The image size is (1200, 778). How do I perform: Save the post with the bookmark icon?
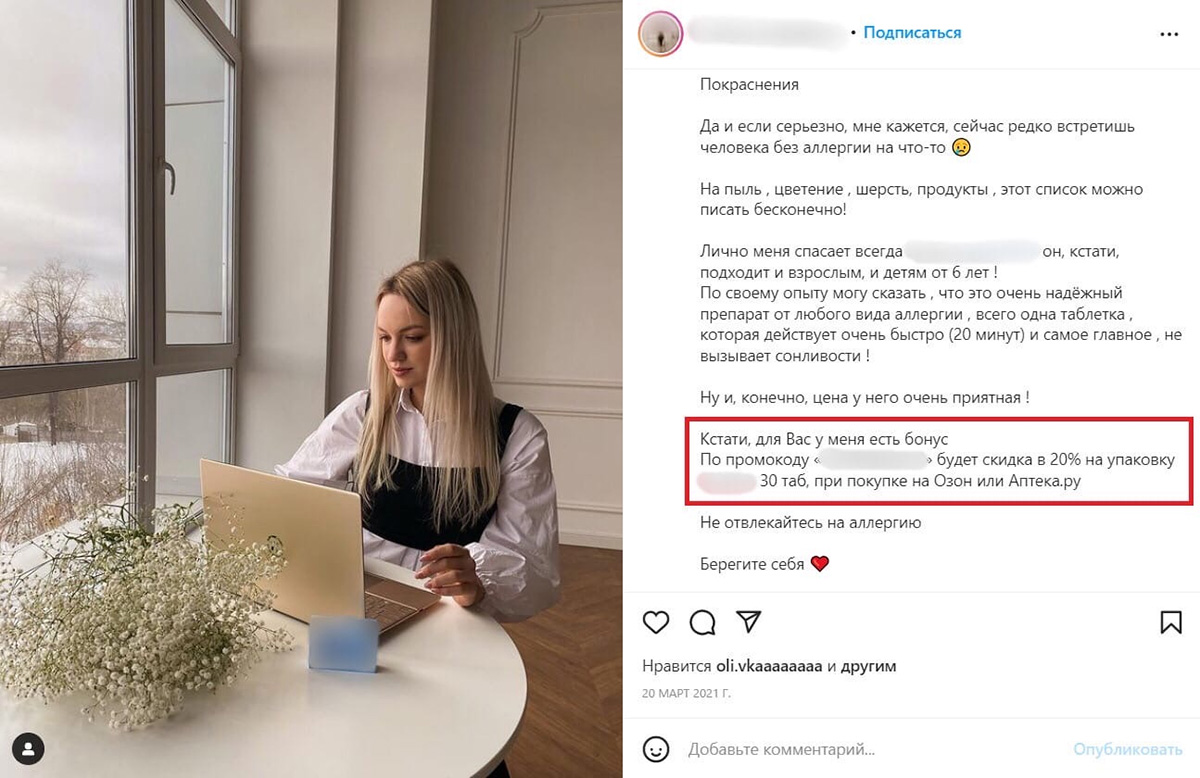(1171, 622)
